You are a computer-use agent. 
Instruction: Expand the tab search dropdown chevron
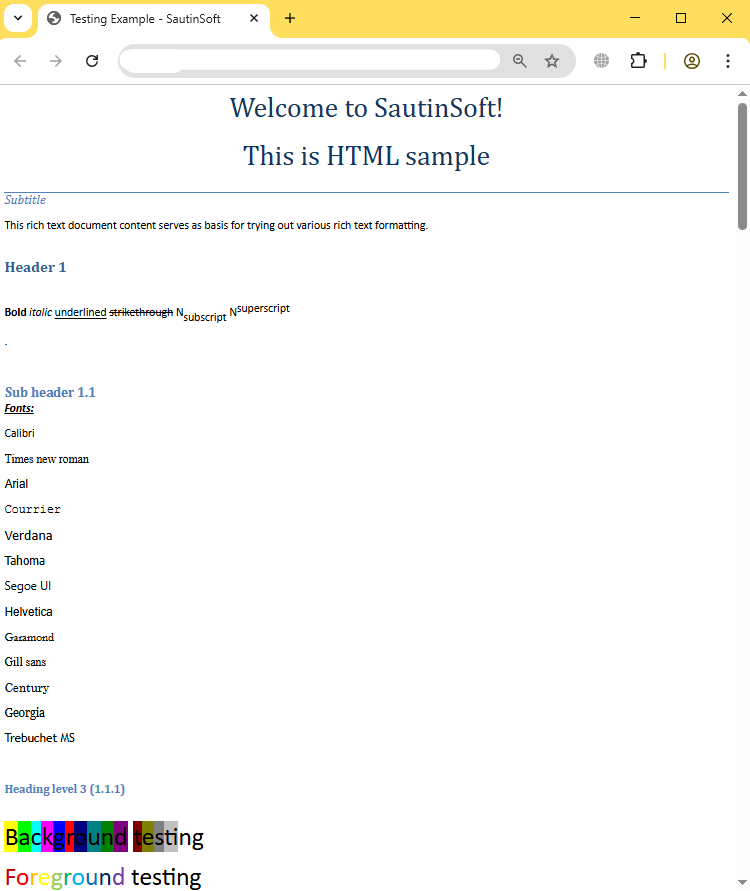(x=18, y=18)
